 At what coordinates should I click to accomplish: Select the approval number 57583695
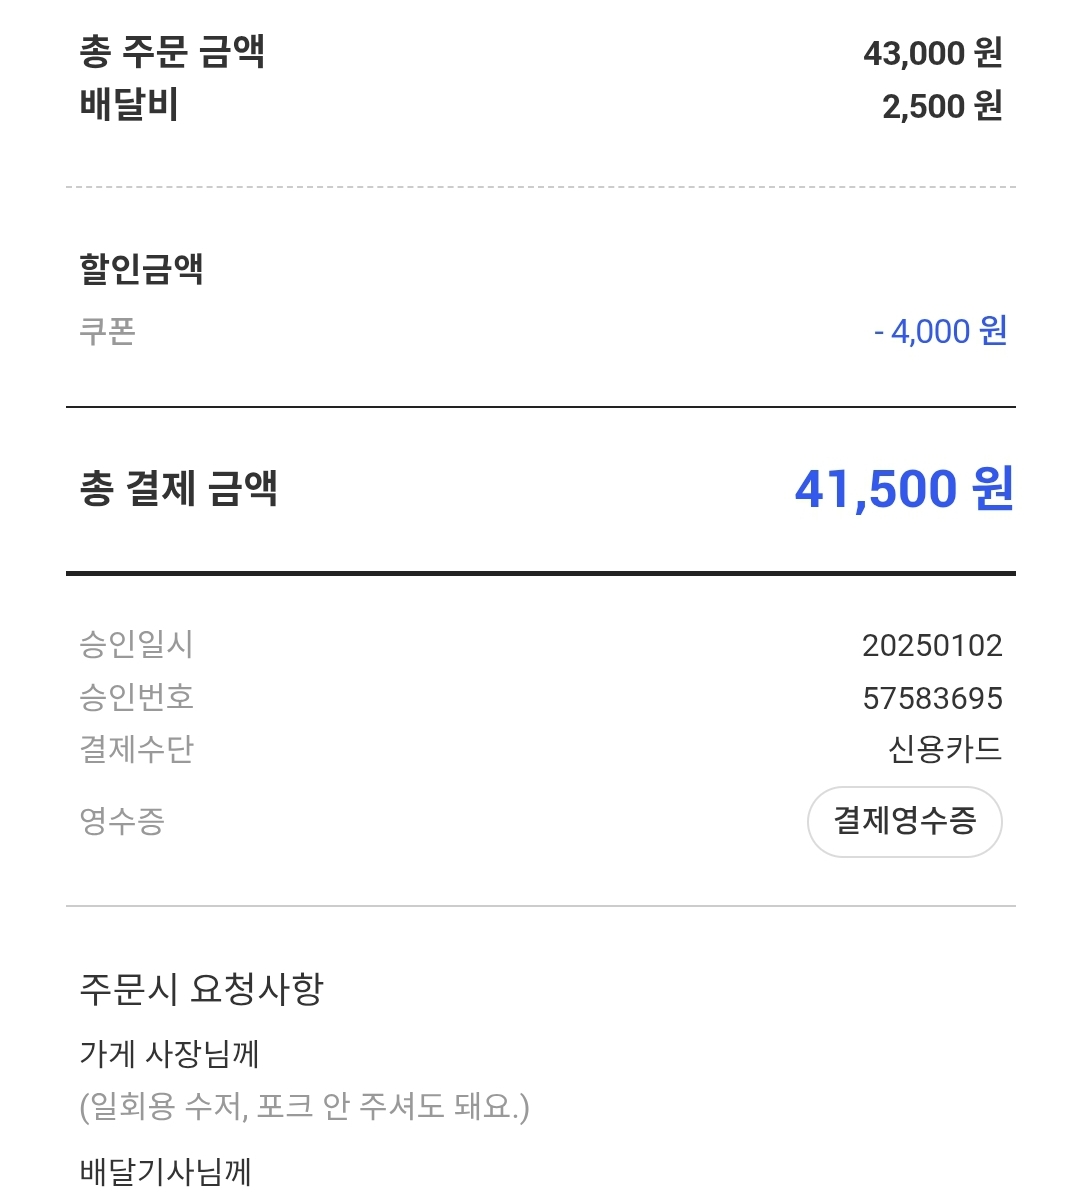click(x=932, y=698)
